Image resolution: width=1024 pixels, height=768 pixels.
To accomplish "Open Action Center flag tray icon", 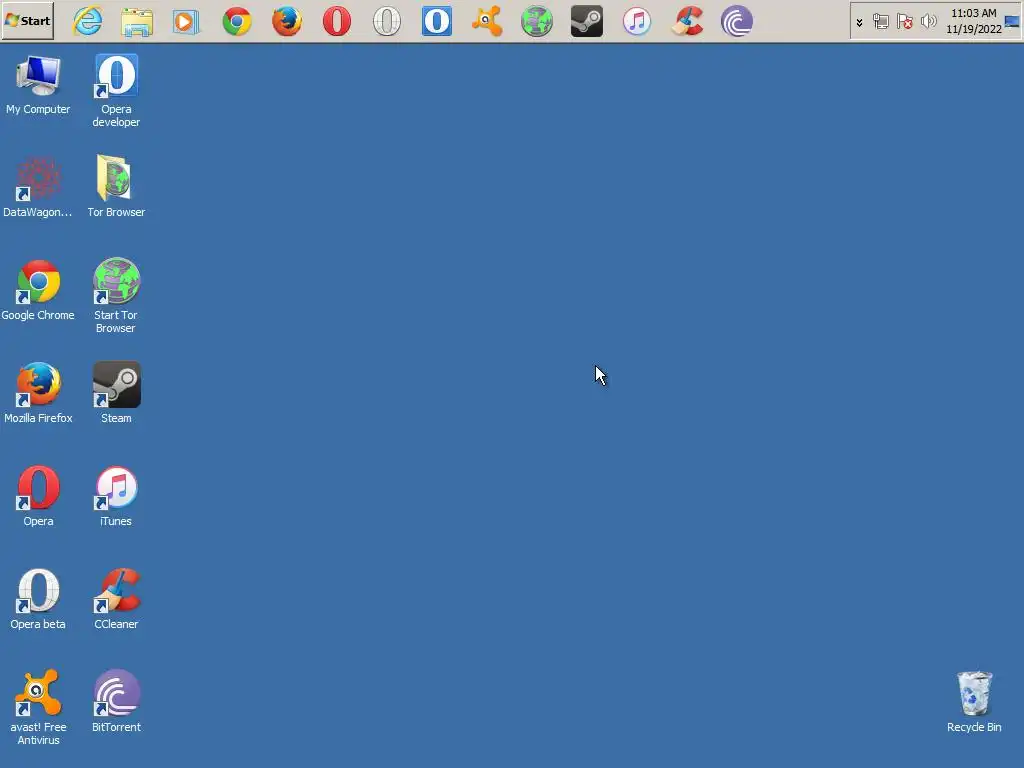I will click(904, 22).
